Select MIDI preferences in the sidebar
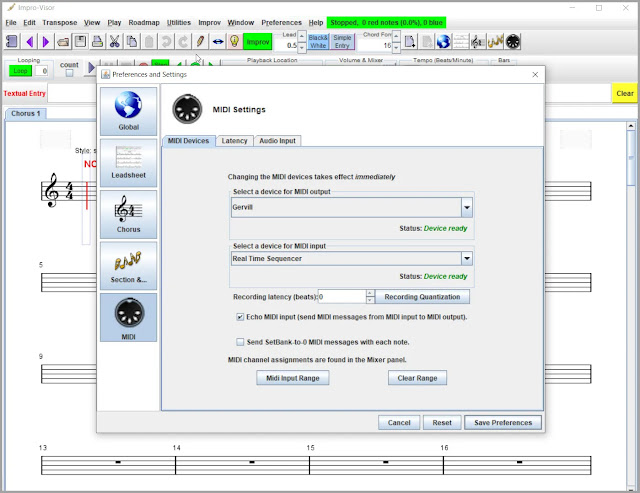Screen dimensions: 640x493 [129, 318]
